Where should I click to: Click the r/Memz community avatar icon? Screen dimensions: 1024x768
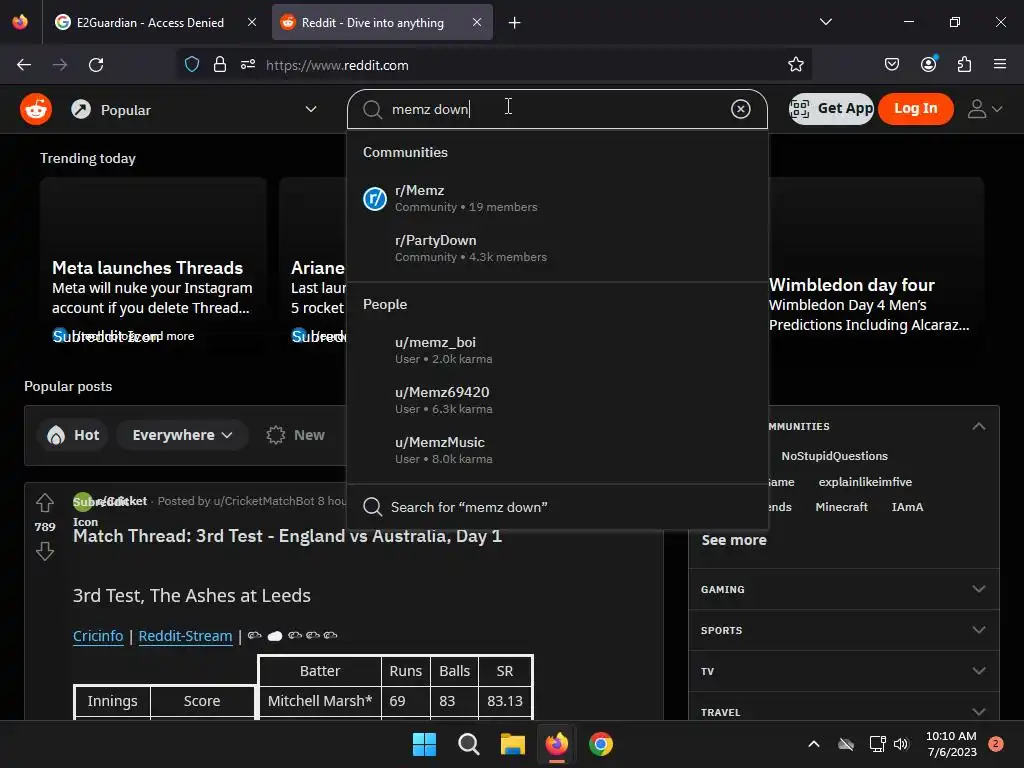[375, 199]
